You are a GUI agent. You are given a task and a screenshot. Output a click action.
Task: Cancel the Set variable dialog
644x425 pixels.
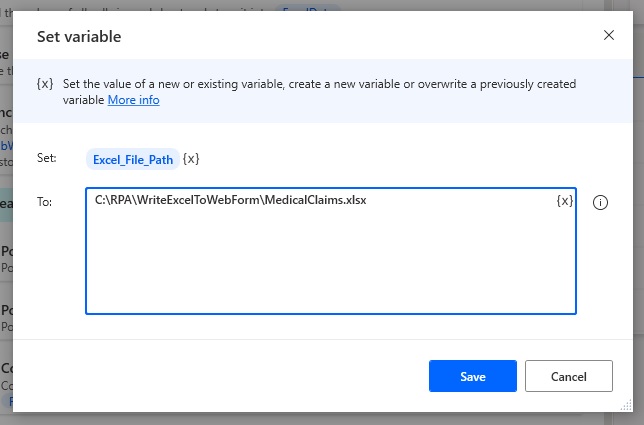568,376
